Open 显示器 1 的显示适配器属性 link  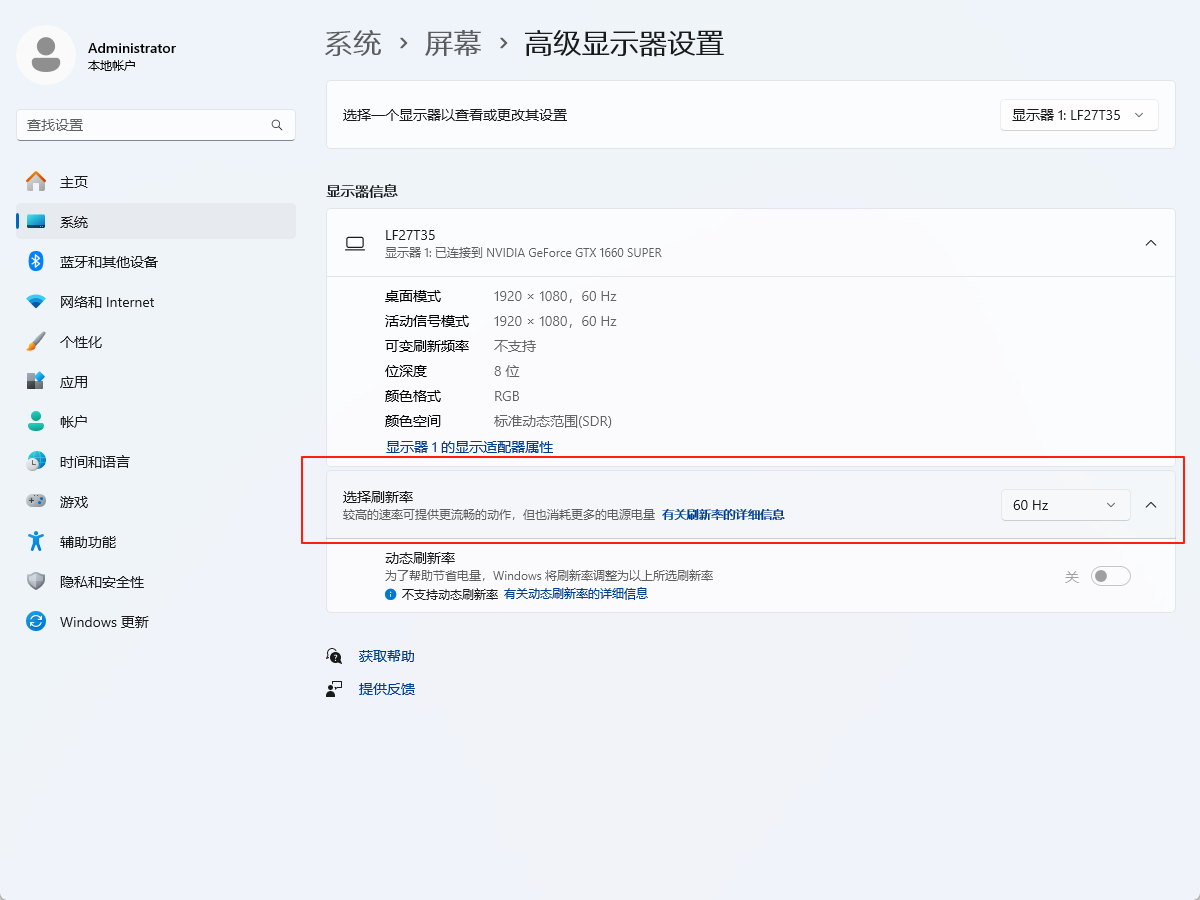tap(467, 447)
